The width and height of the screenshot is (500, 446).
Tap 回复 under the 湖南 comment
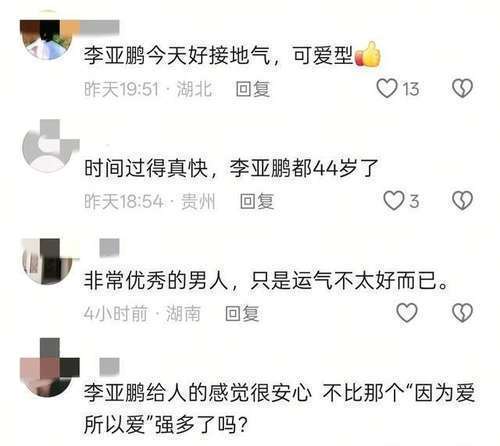point(242,314)
